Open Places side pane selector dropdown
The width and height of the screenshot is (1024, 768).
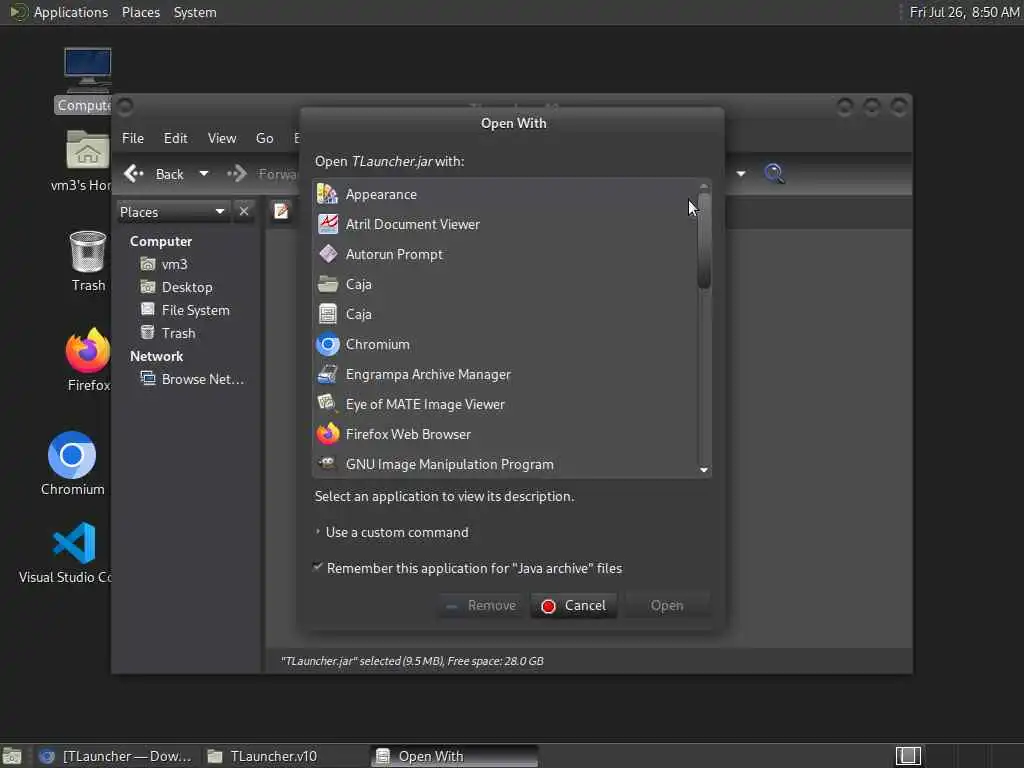(173, 212)
